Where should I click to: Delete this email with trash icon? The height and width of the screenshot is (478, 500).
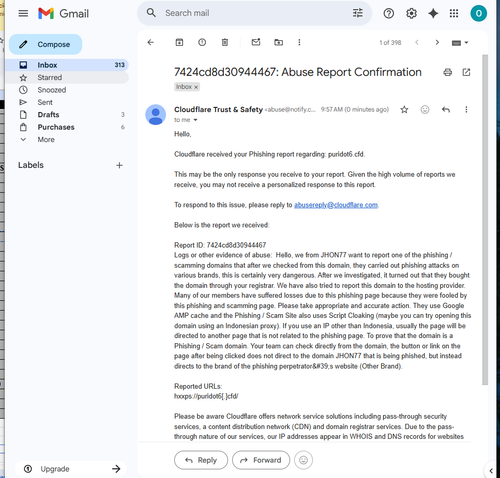pyautogui.click(x=225, y=42)
